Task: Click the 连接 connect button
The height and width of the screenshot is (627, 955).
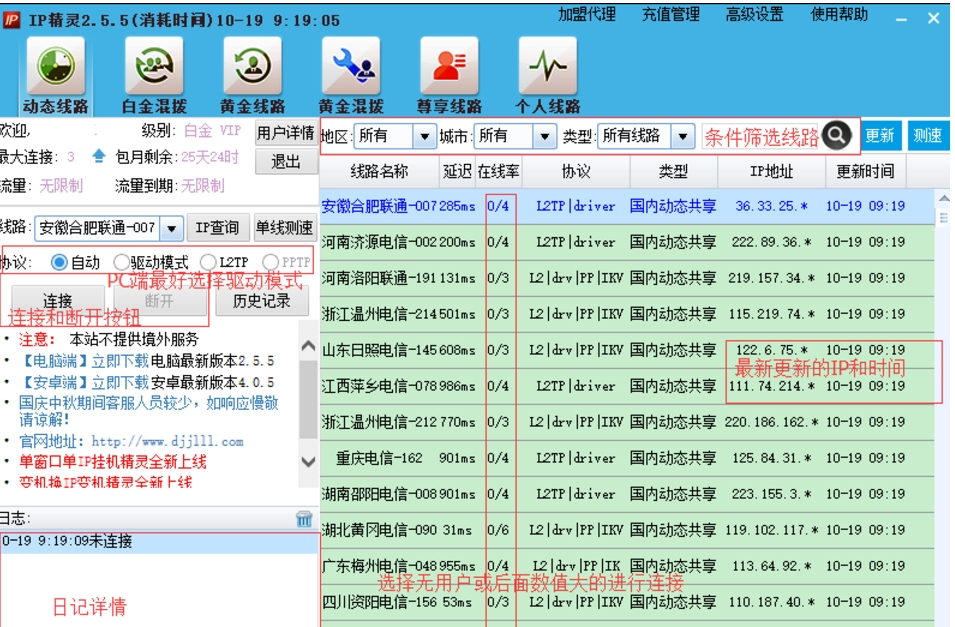Action: point(57,300)
